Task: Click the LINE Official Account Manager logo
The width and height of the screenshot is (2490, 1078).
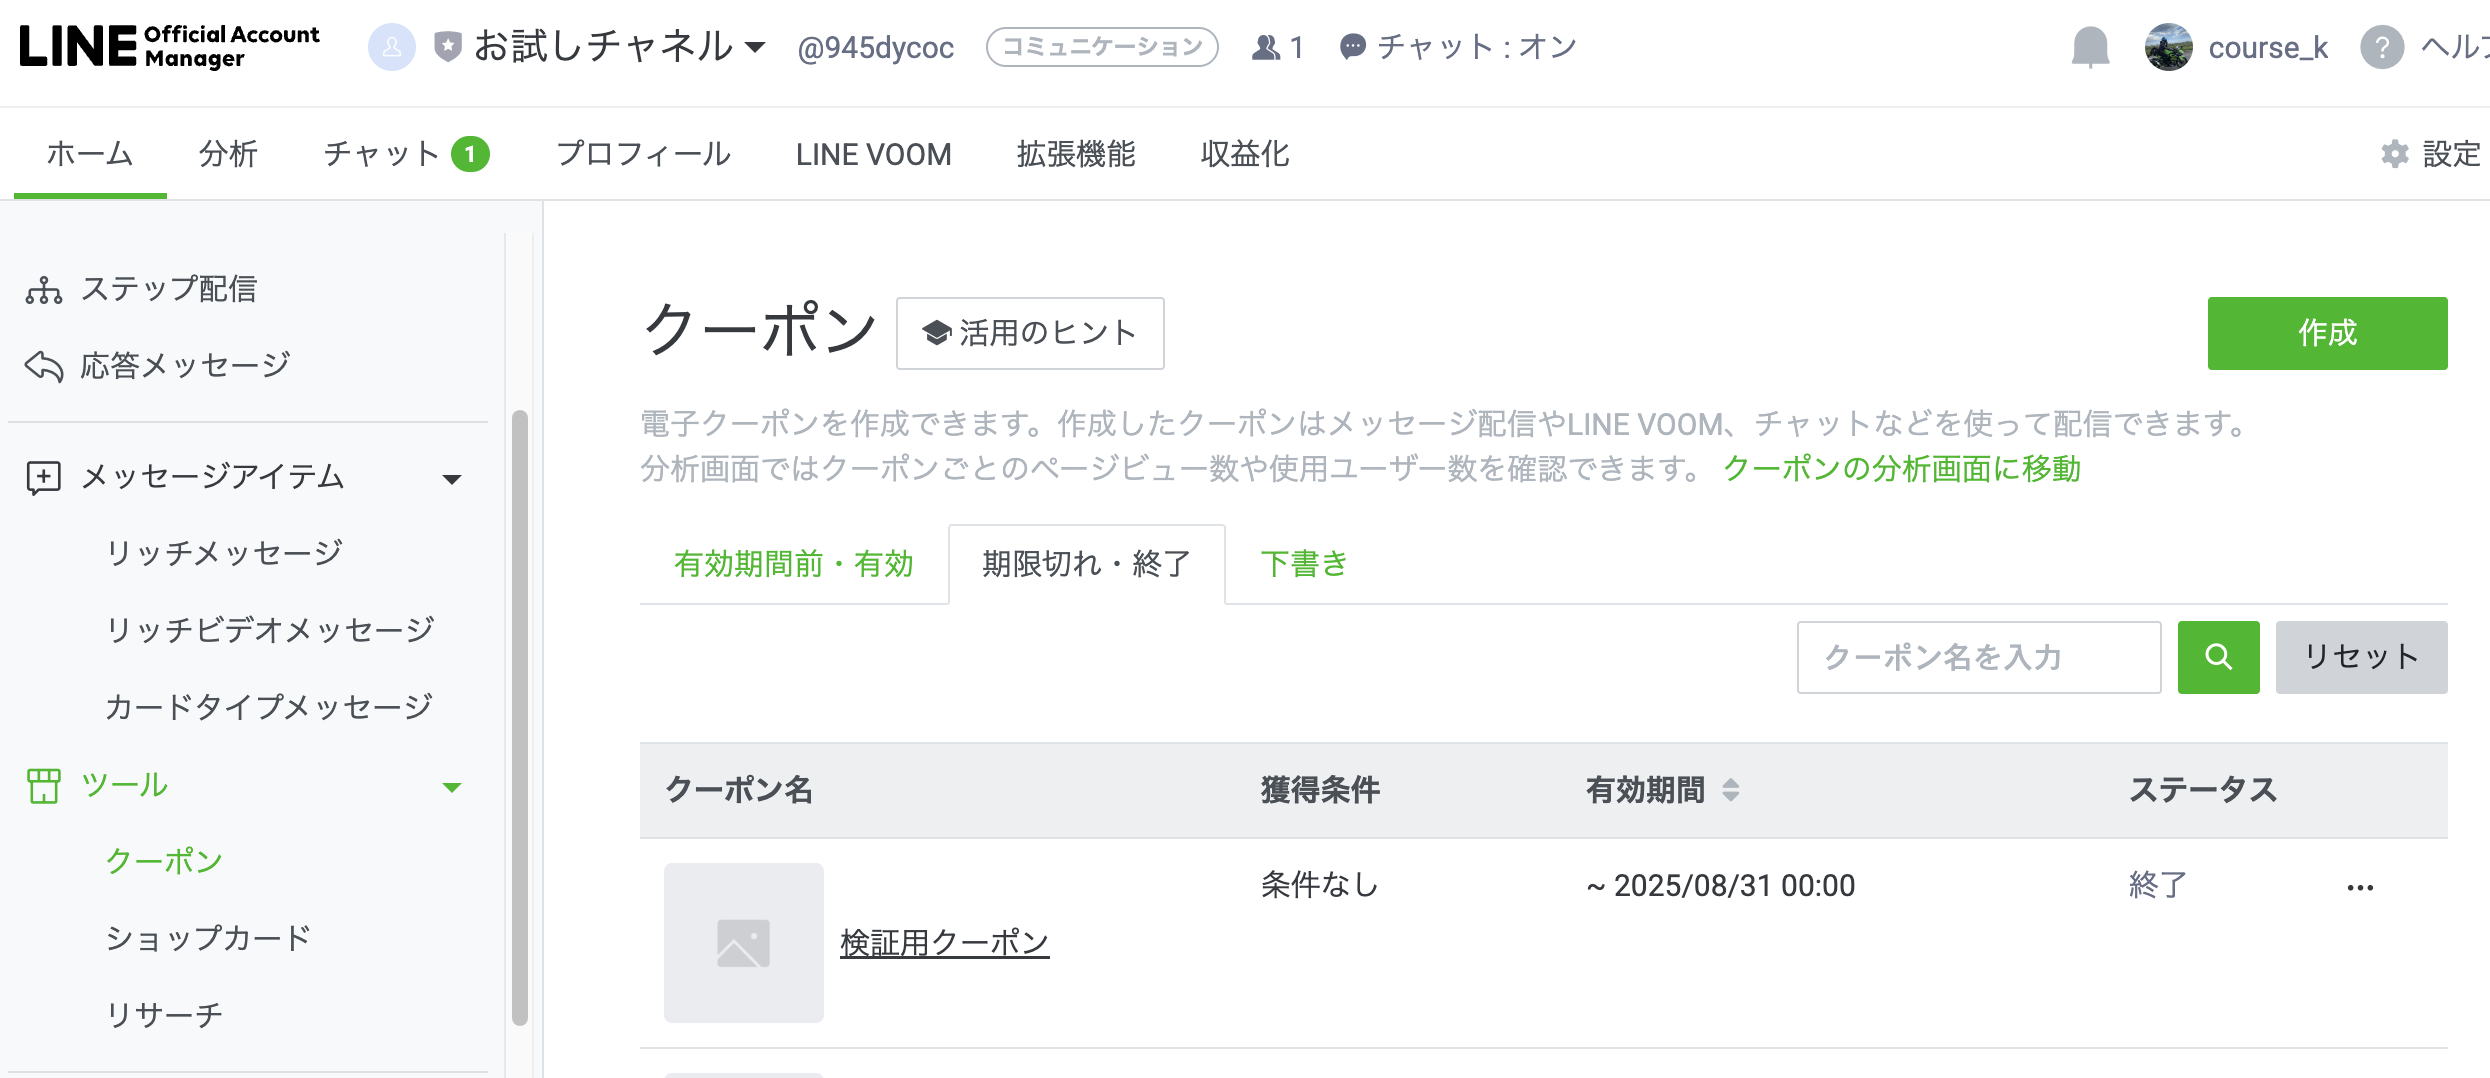Action: tap(170, 46)
